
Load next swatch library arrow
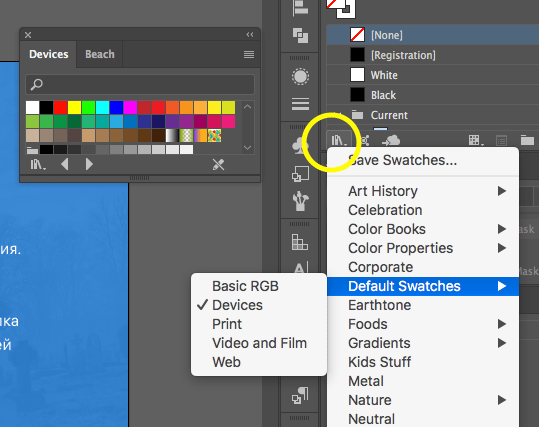[89, 164]
